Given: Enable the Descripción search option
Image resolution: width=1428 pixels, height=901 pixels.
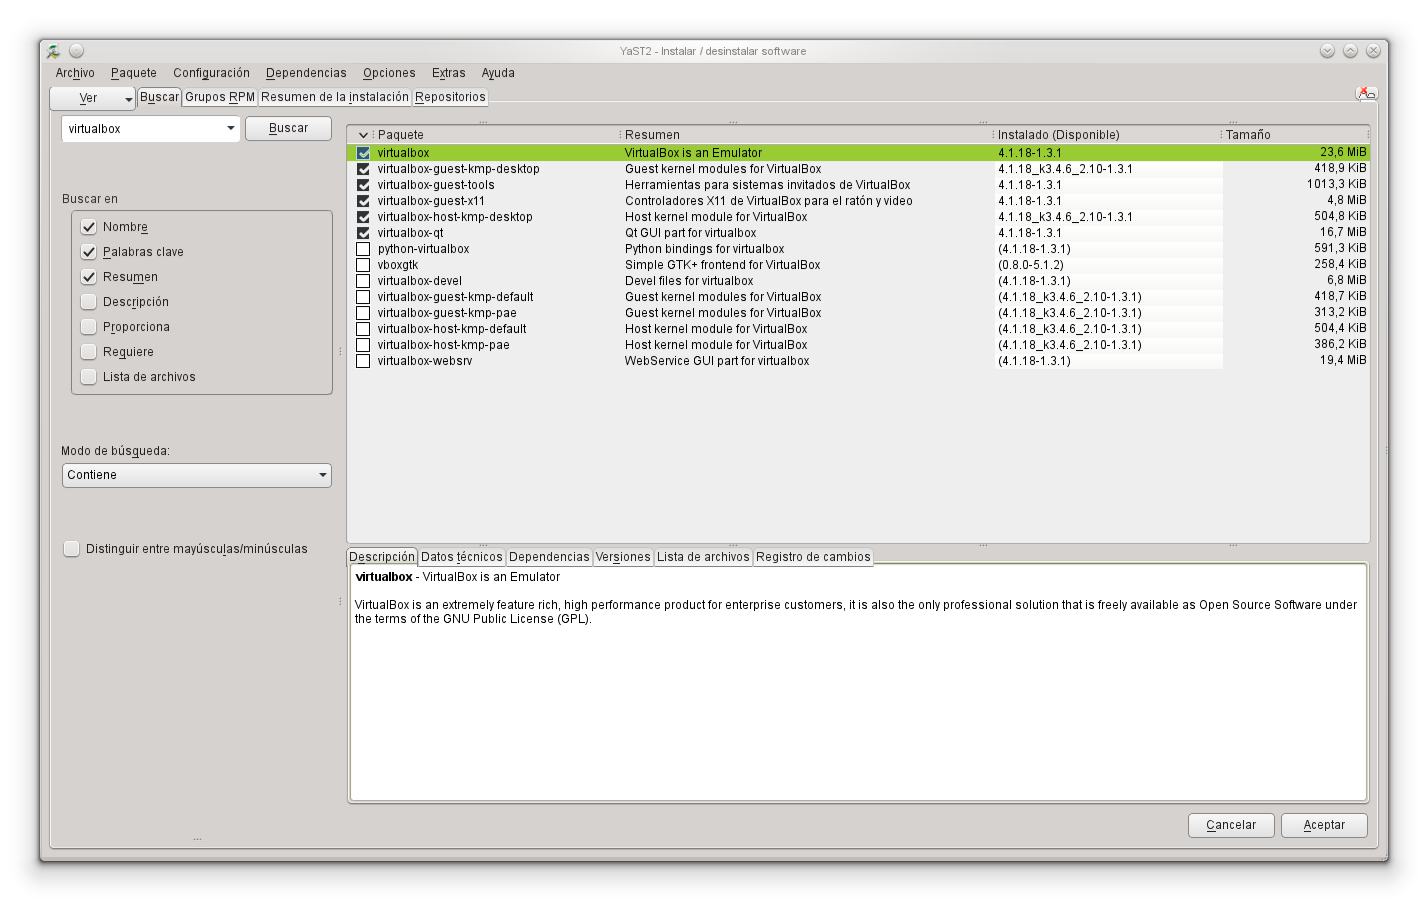Looking at the screenshot, I should (89, 302).
